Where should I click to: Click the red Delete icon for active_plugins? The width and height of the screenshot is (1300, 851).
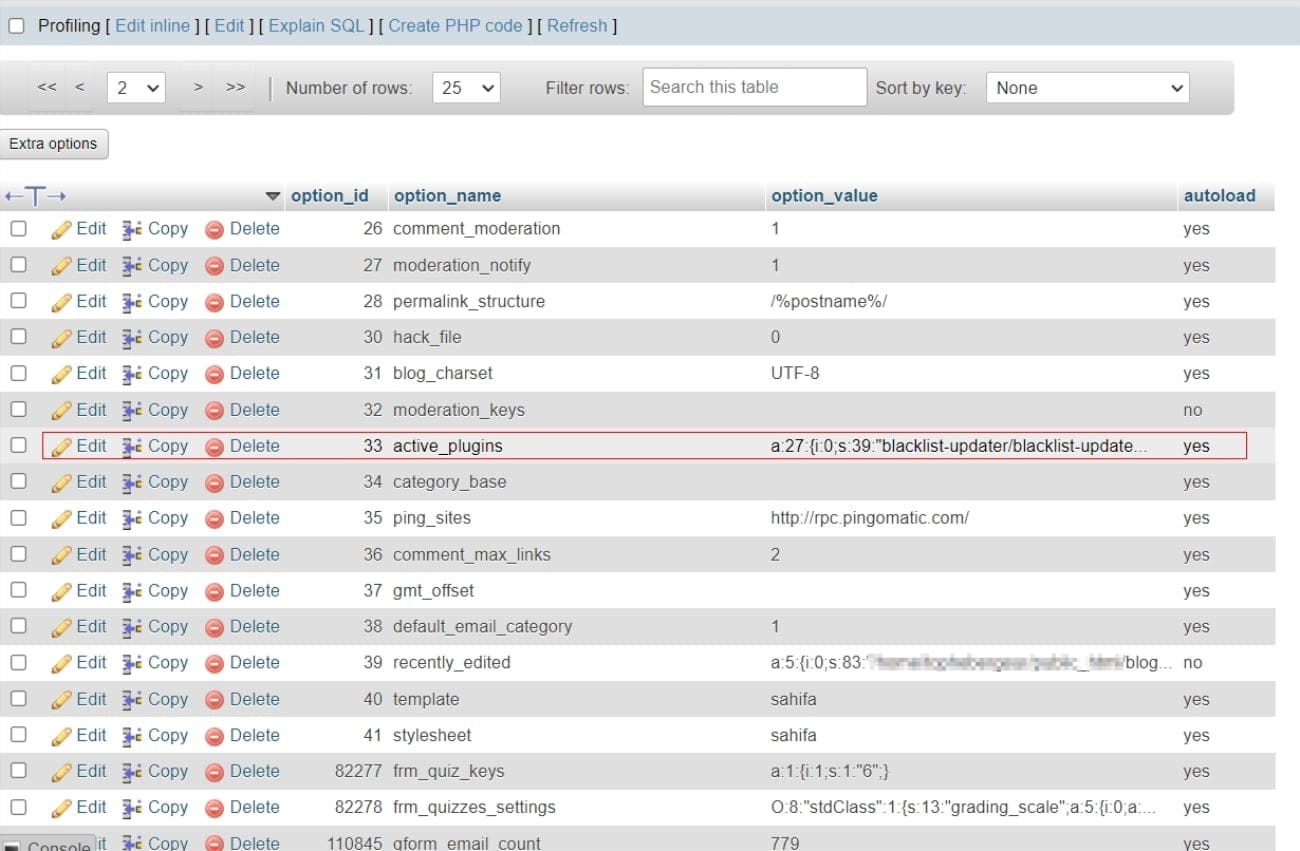pos(214,447)
